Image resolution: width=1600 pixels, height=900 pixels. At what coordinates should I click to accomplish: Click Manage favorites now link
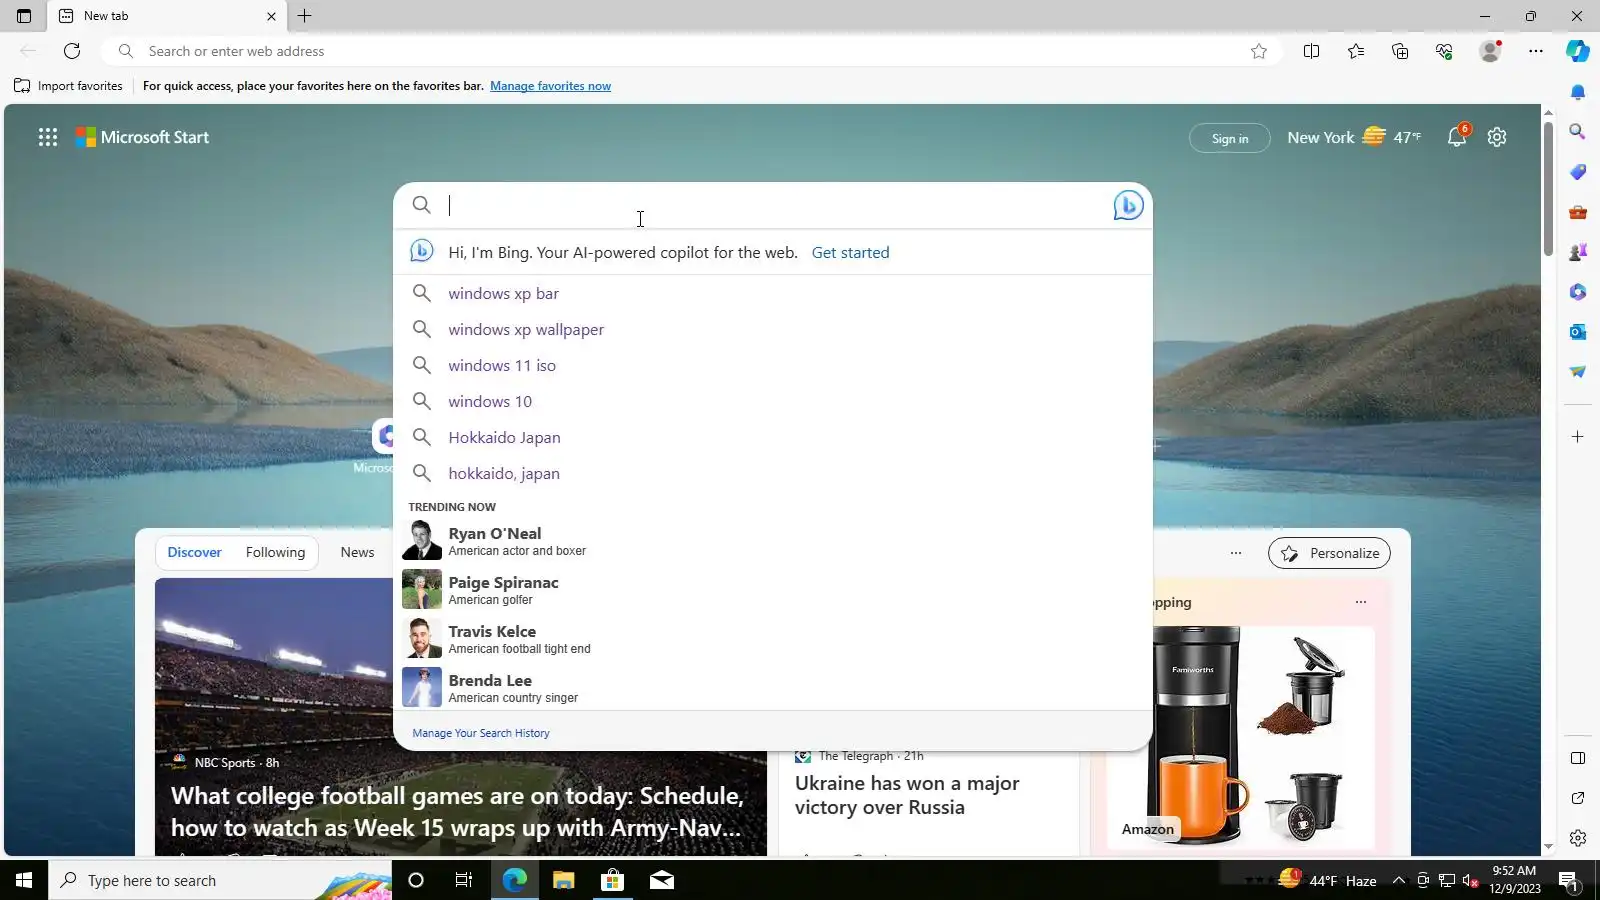click(x=550, y=86)
